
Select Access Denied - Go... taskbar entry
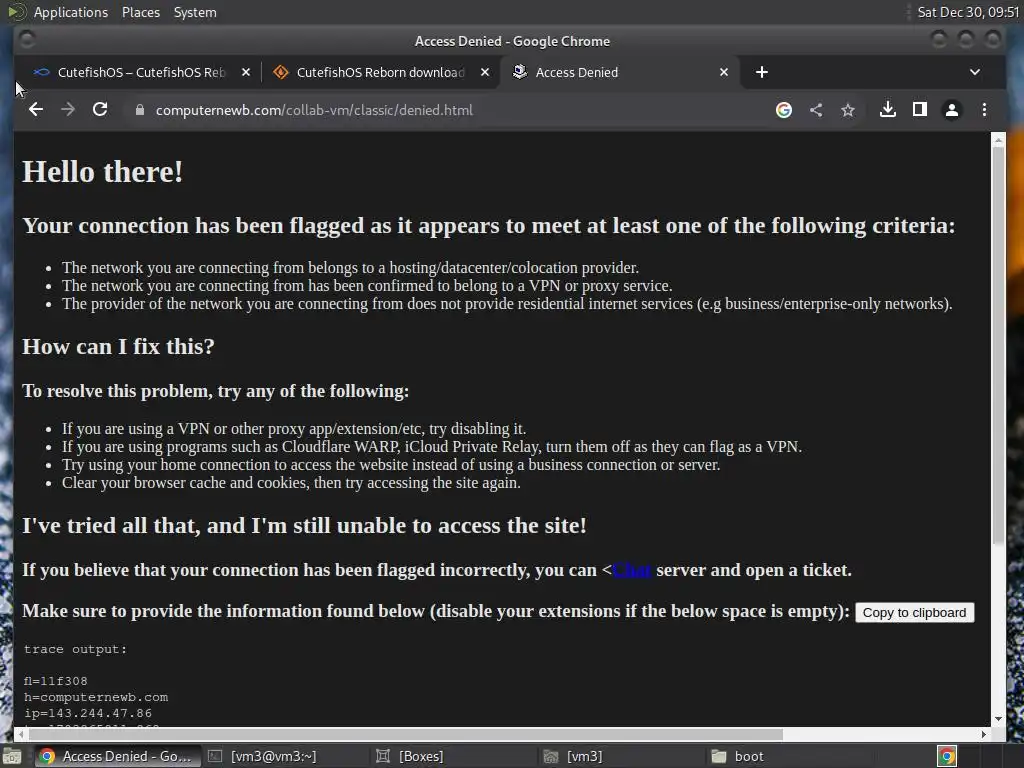click(x=116, y=756)
